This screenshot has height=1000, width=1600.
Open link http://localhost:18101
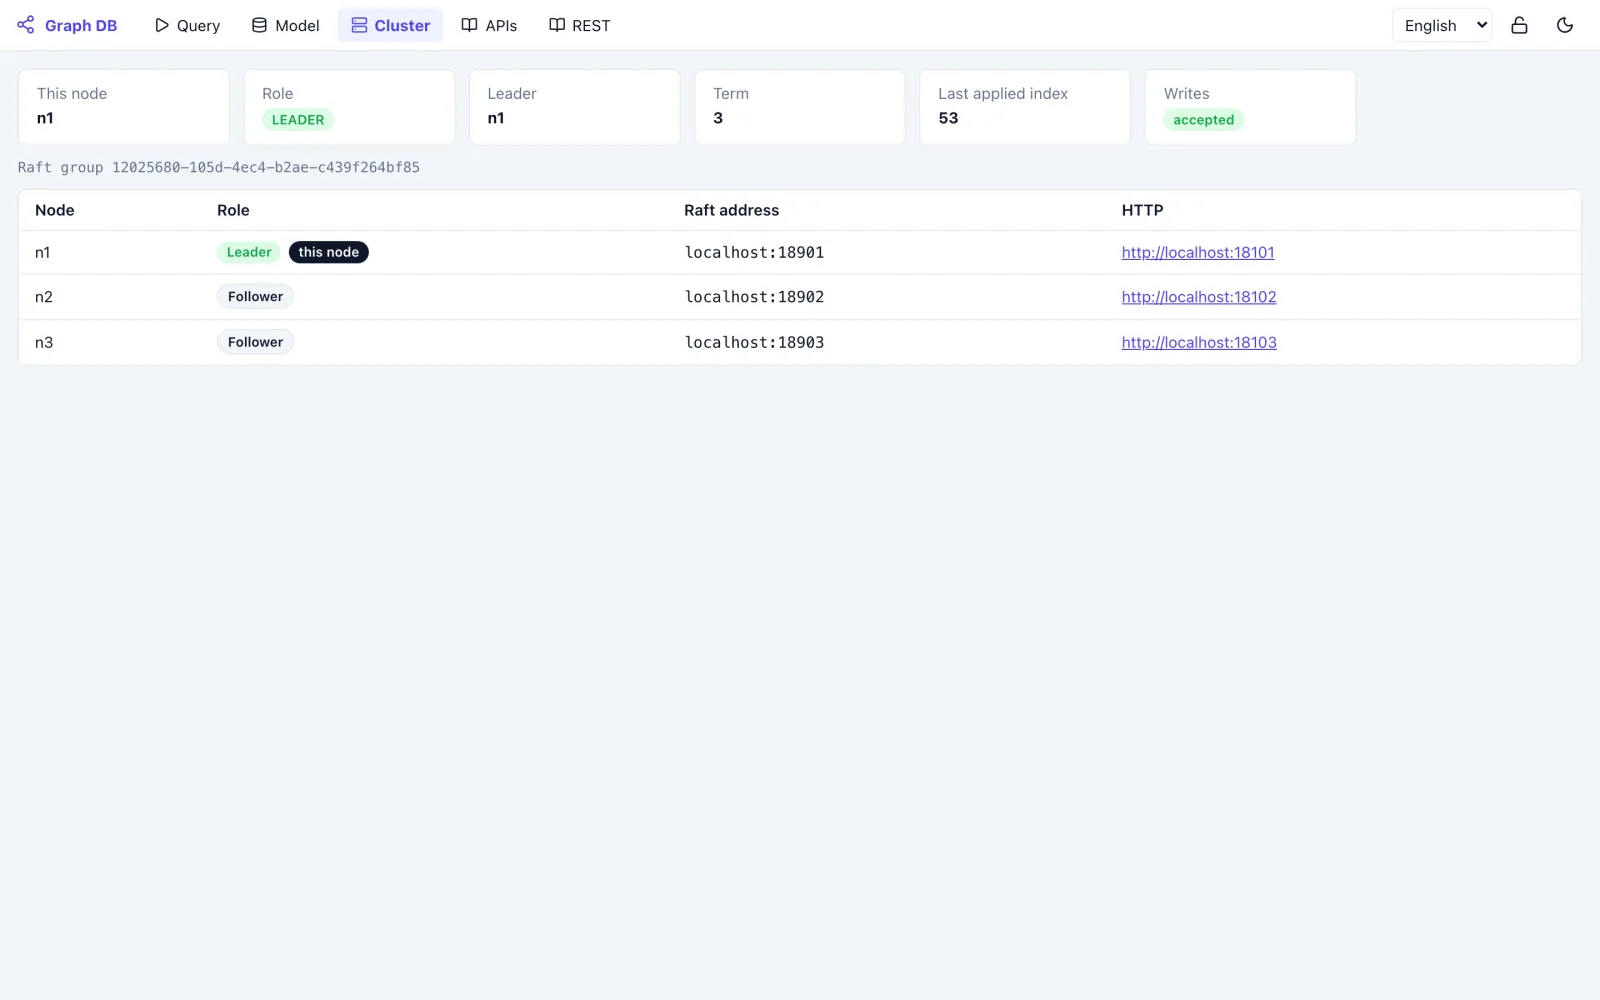coord(1198,252)
